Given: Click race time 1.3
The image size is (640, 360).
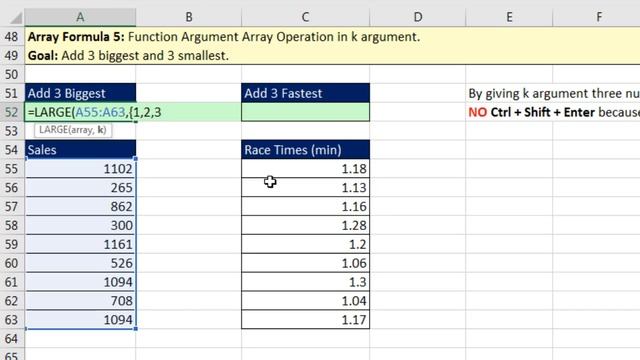Looking at the screenshot, I should [305, 282].
